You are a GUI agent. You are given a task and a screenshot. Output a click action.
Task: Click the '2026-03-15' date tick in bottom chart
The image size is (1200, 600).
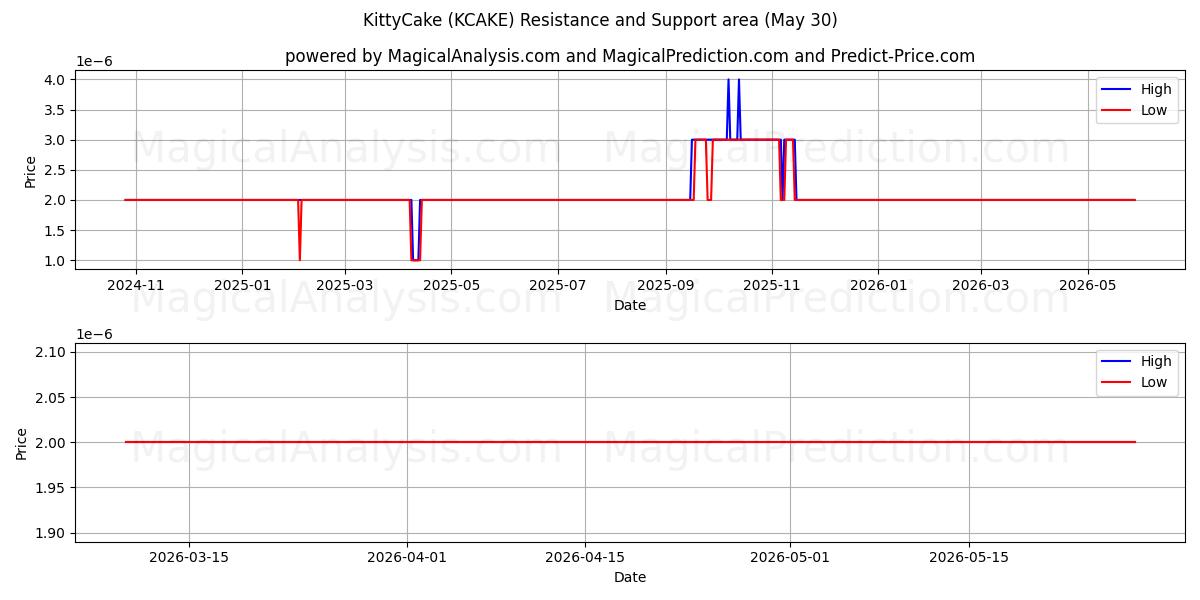(189, 557)
